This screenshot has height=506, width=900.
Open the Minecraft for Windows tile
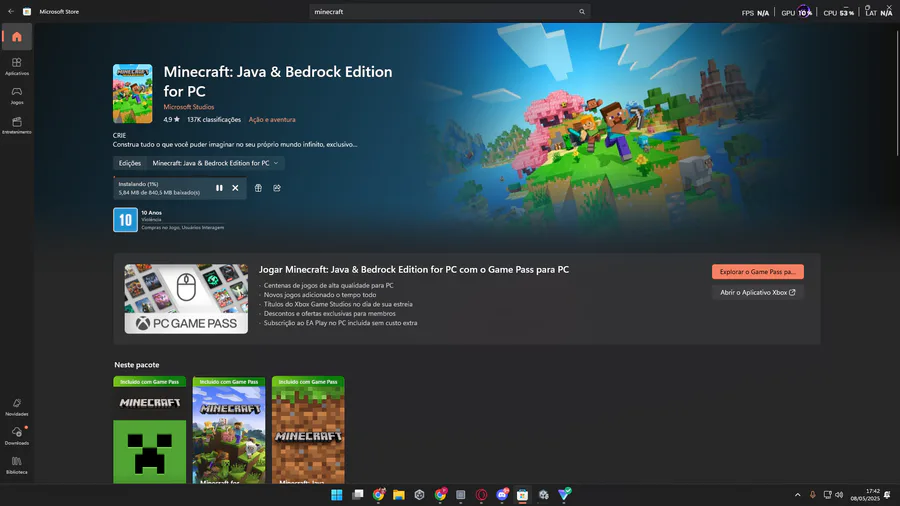[229, 430]
